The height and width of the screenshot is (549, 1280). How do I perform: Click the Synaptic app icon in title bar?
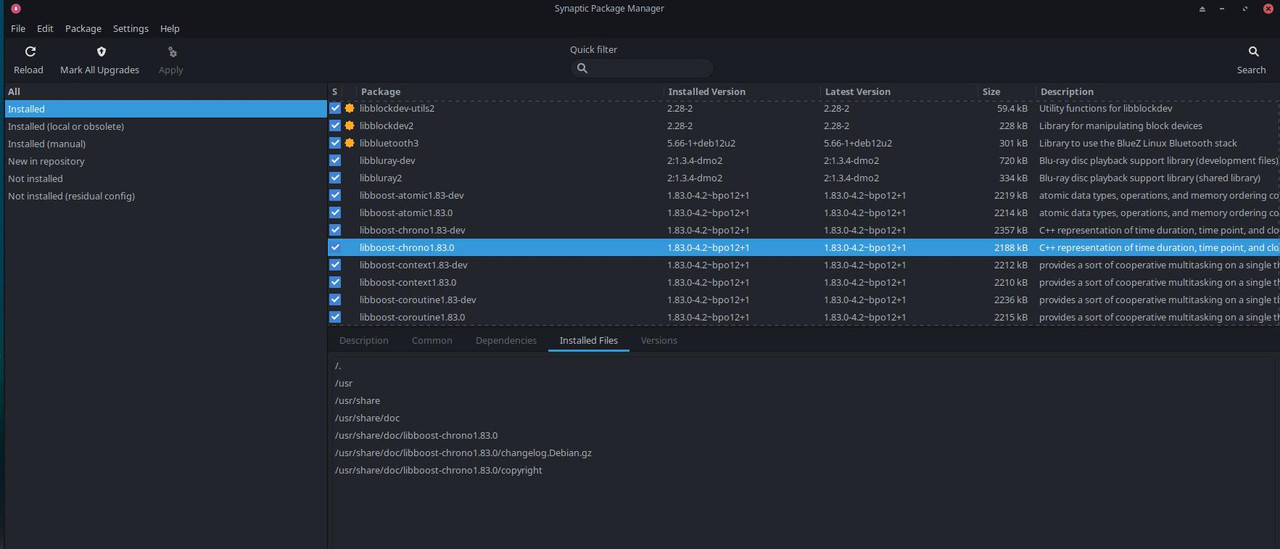pos(15,9)
